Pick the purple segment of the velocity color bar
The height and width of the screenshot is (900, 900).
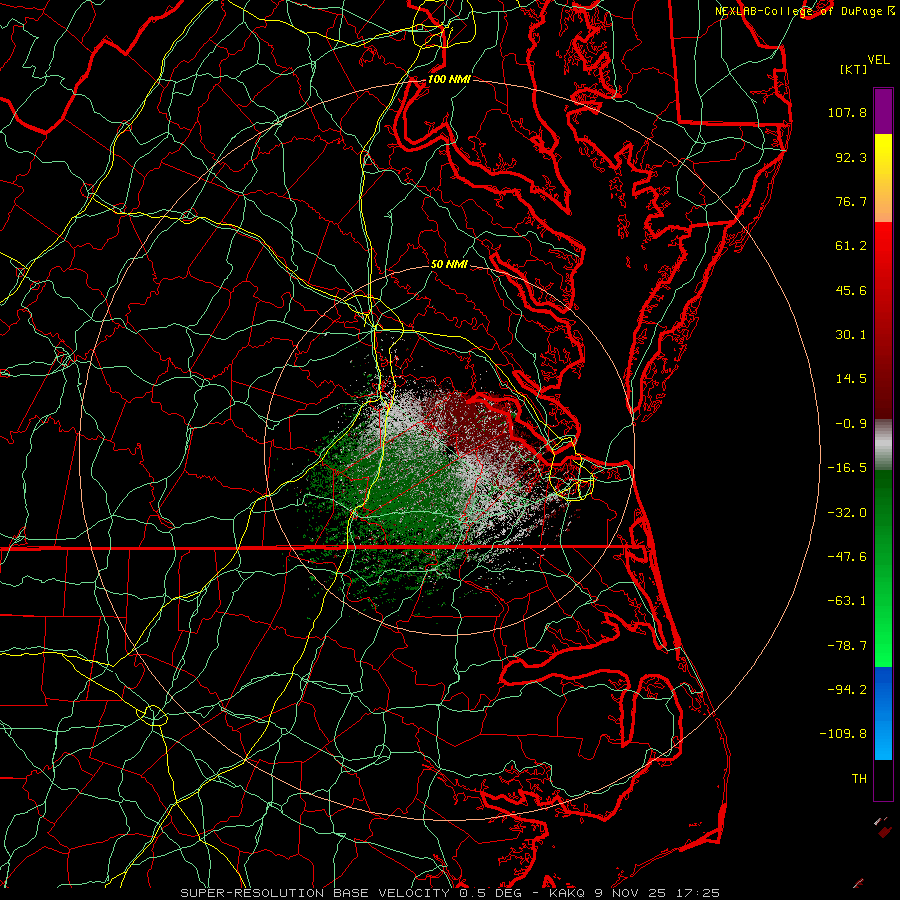pos(883,111)
